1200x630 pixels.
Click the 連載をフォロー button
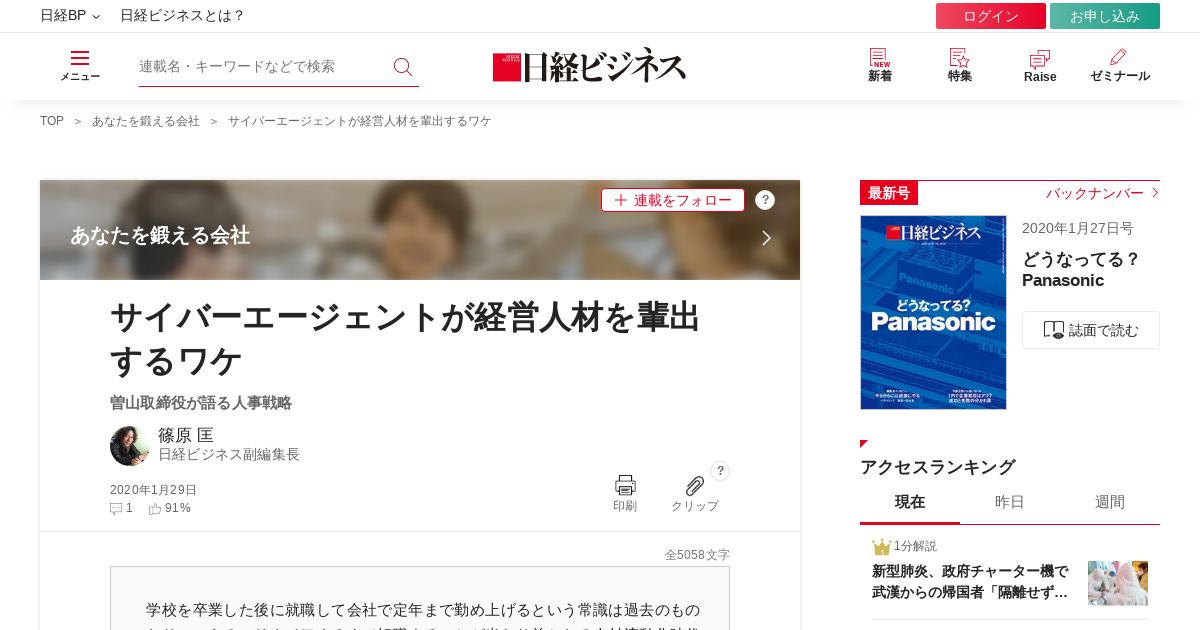(673, 200)
